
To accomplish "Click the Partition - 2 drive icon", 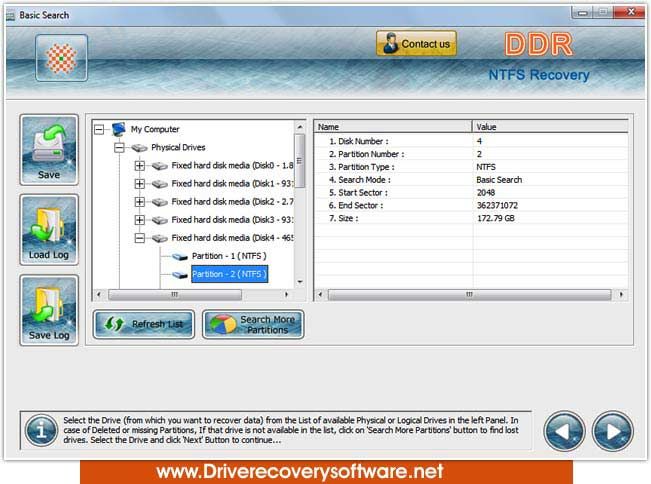I will pos(180,275).
